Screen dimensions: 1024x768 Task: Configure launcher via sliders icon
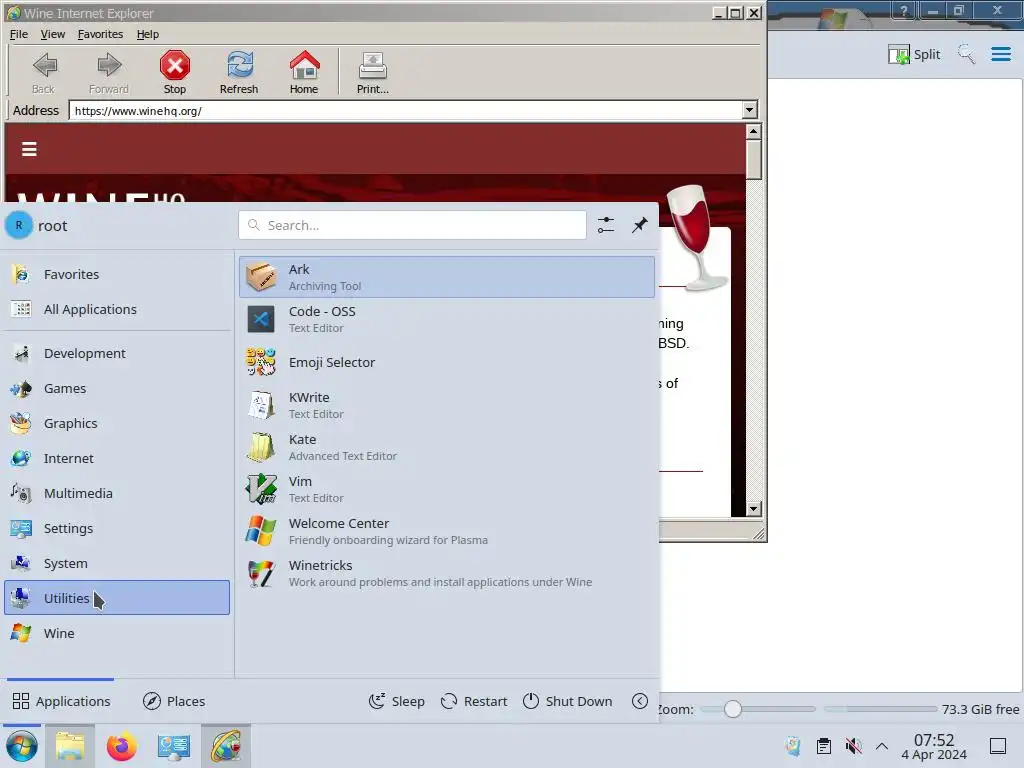click(606, 225)
